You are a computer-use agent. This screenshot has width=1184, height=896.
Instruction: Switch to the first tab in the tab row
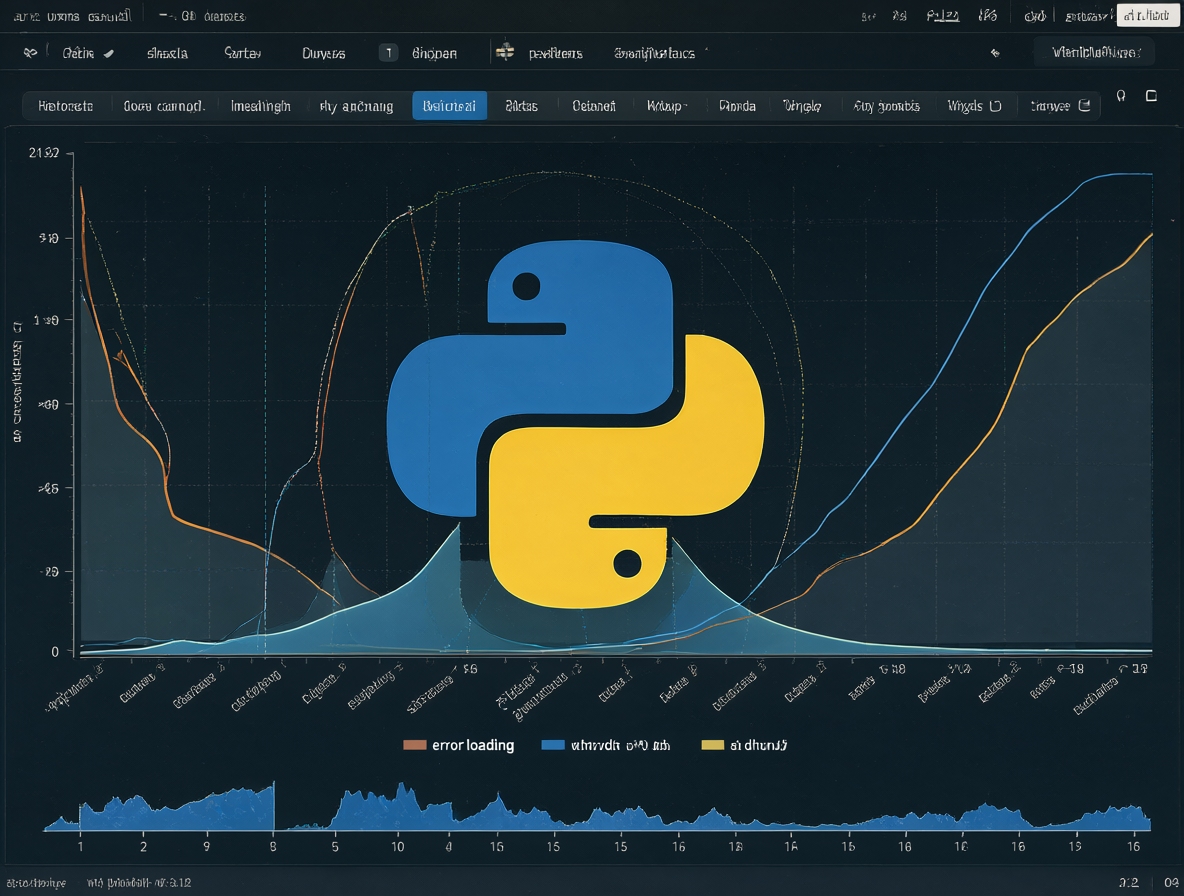pyautogui.click(x=66, y=106)
